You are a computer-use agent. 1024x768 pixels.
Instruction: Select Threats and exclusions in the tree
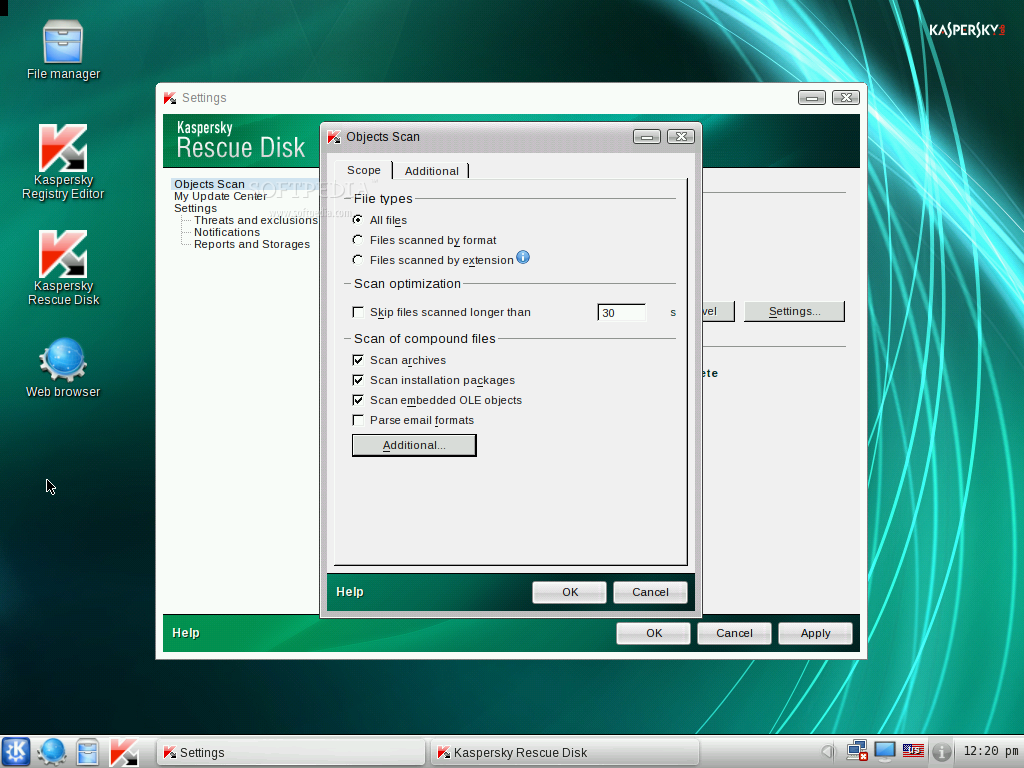click(x=255, y=220)
